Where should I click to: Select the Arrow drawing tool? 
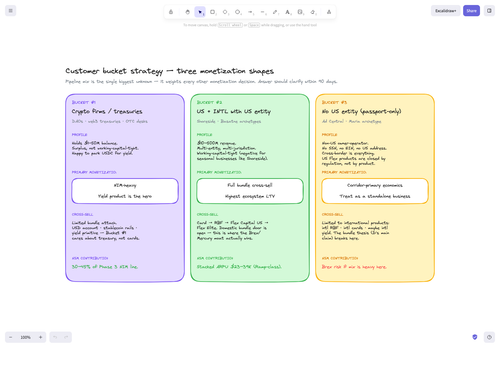pyautogui.click(x=250, y=12)
